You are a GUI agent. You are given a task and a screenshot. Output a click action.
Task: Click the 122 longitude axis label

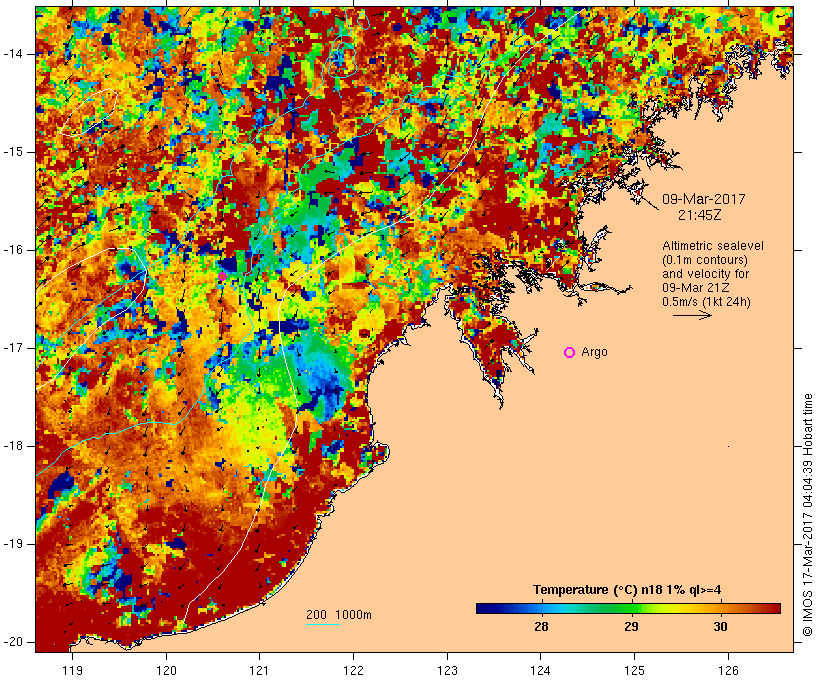[x=354, y=670]
